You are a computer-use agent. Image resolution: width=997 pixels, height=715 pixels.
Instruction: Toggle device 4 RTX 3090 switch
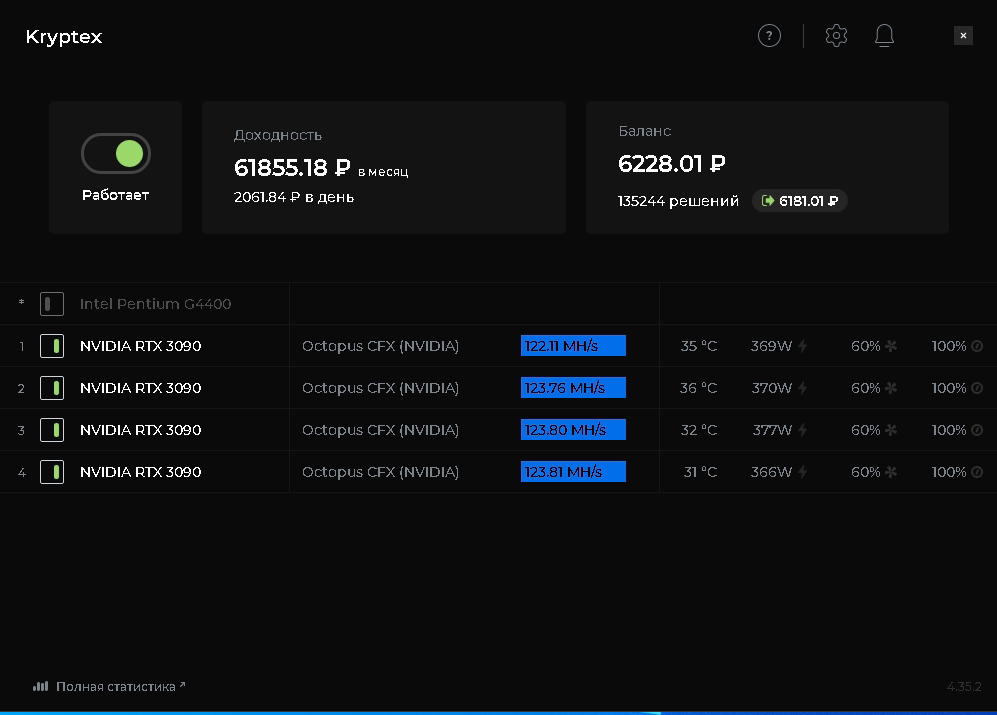point(52,472)
